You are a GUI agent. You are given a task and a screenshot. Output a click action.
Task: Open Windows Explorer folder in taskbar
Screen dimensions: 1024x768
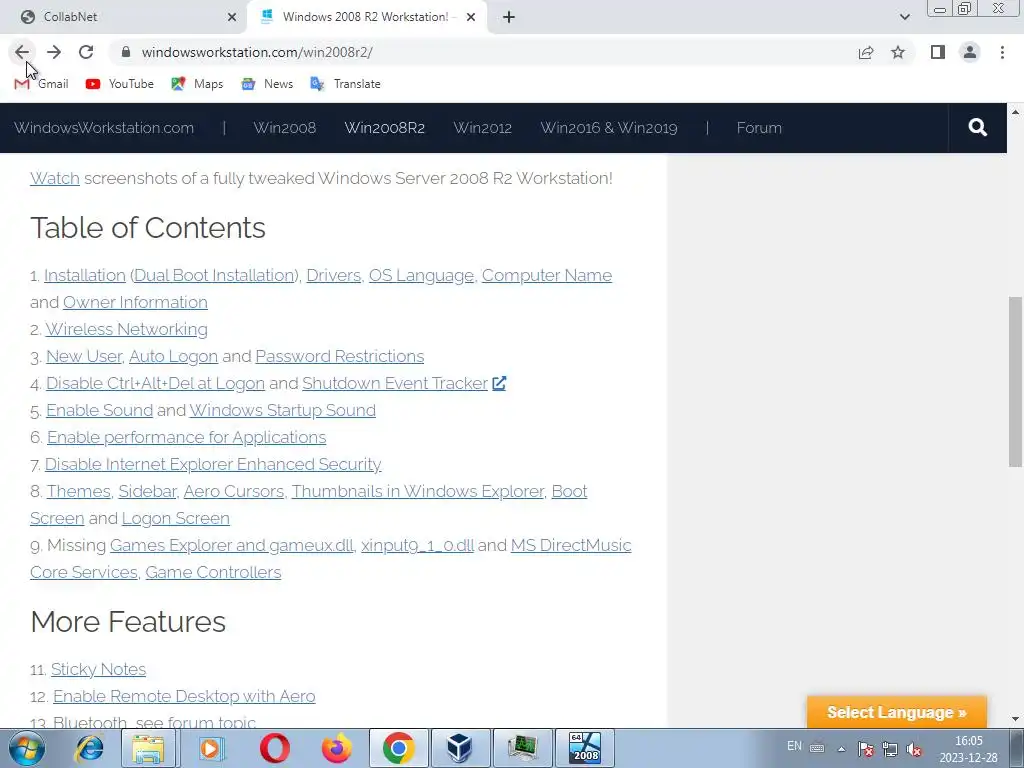(148, 748)
